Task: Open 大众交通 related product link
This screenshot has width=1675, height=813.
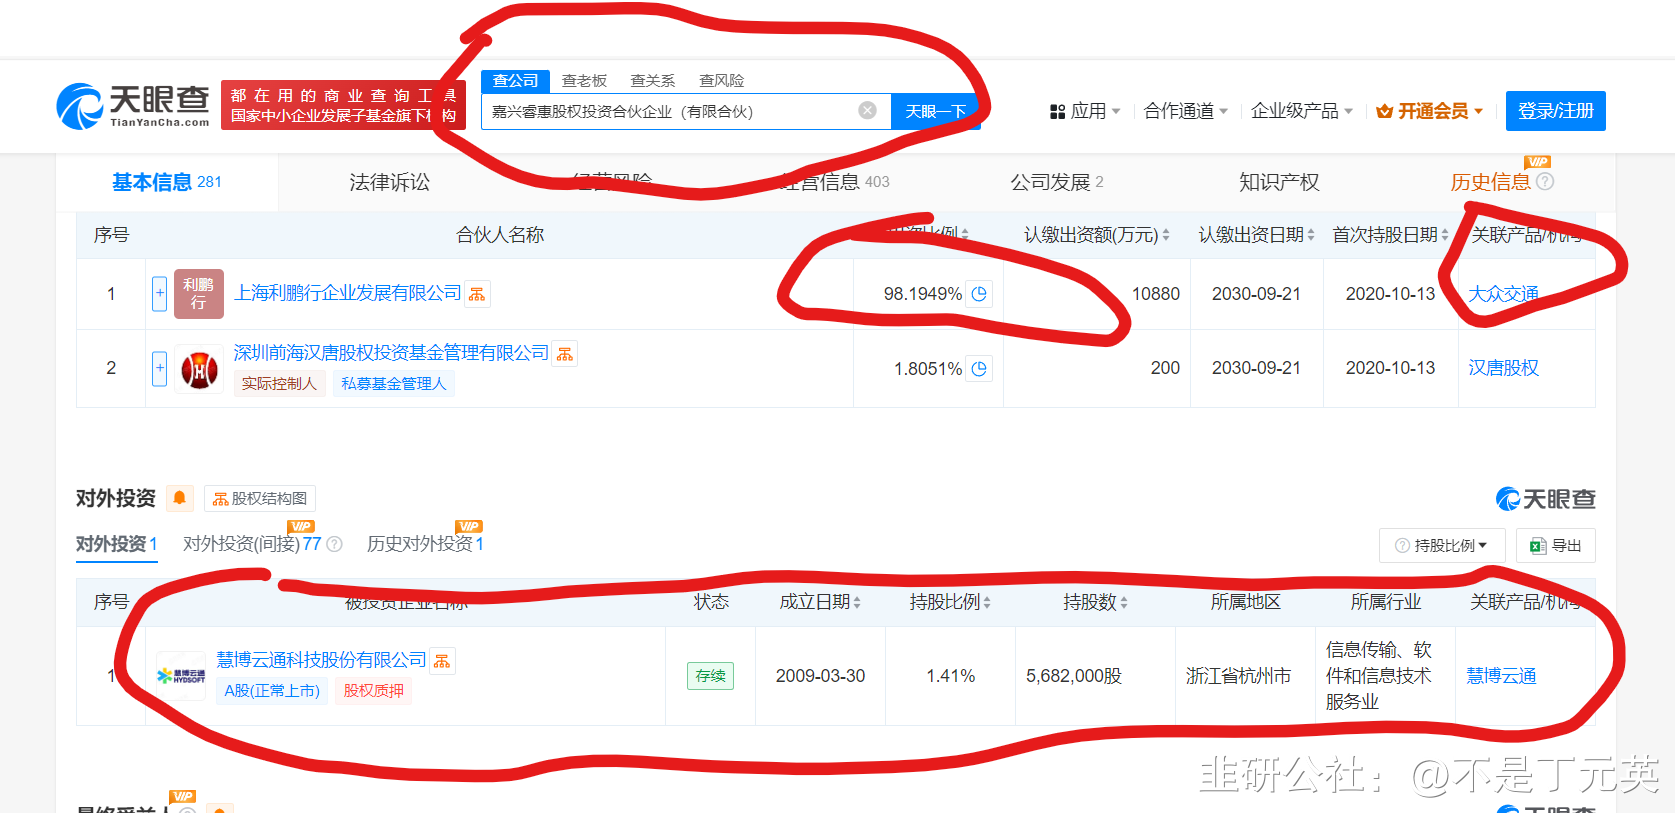Action: [x=1503, y=294]
